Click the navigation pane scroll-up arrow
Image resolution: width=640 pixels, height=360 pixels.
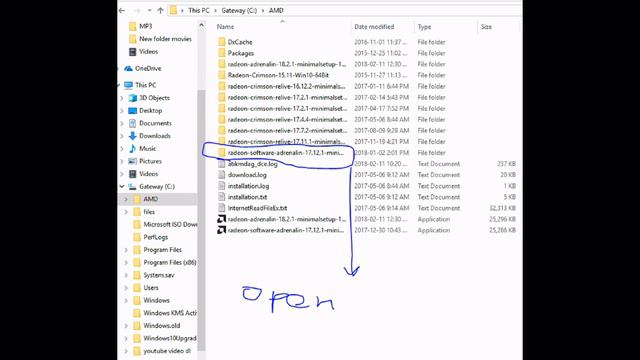201,25
